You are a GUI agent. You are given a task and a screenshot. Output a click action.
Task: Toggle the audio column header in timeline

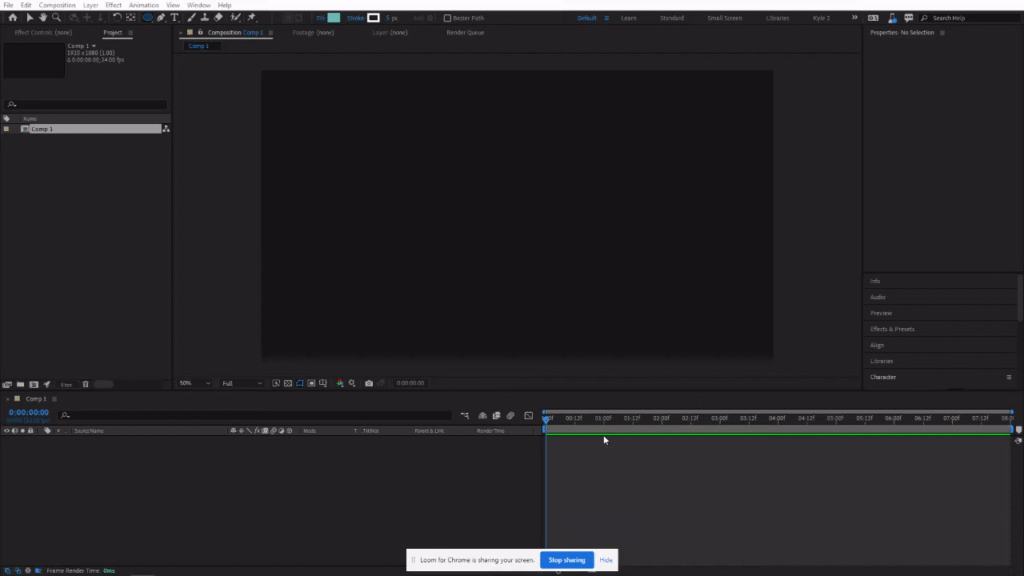click(x=14, y=431)
